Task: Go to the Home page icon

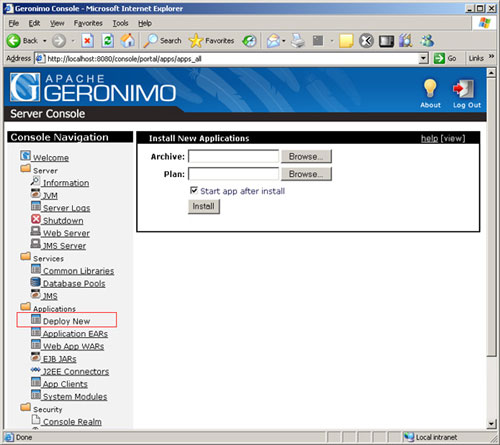Action: coord(128,41)
